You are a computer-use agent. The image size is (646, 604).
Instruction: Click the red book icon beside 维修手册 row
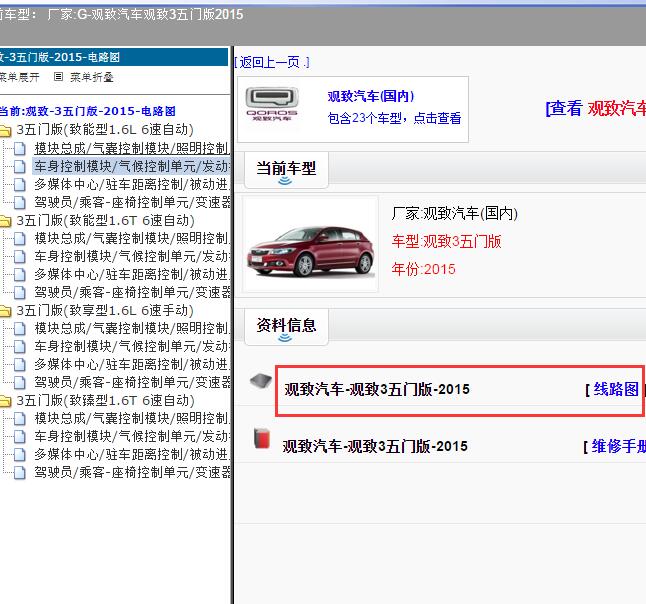pos(262,438)
